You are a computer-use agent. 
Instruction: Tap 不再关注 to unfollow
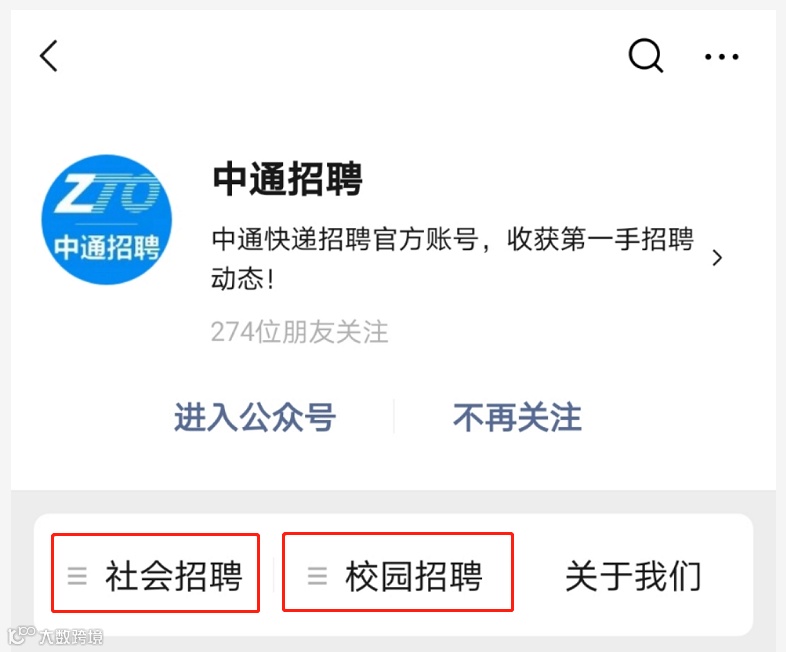pos(517,417)
